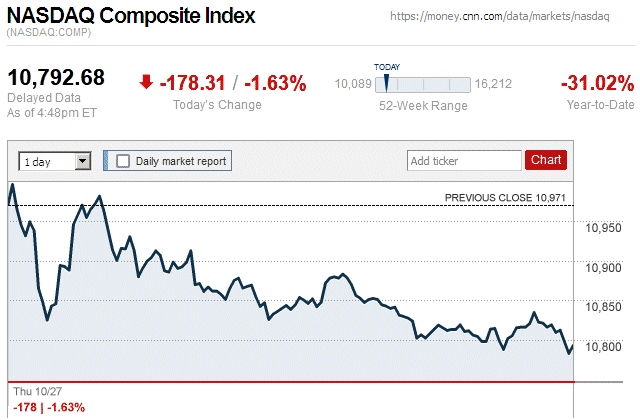
Task: Focus the Add ticker input field
Action: (462, 160)
